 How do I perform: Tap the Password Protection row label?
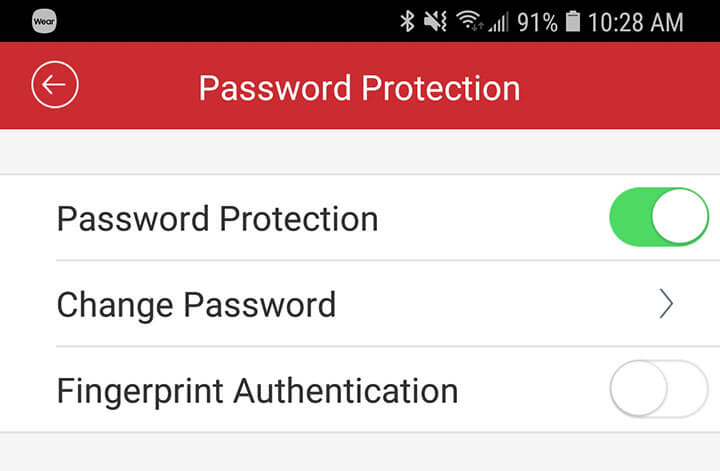[x=217, y=218]
